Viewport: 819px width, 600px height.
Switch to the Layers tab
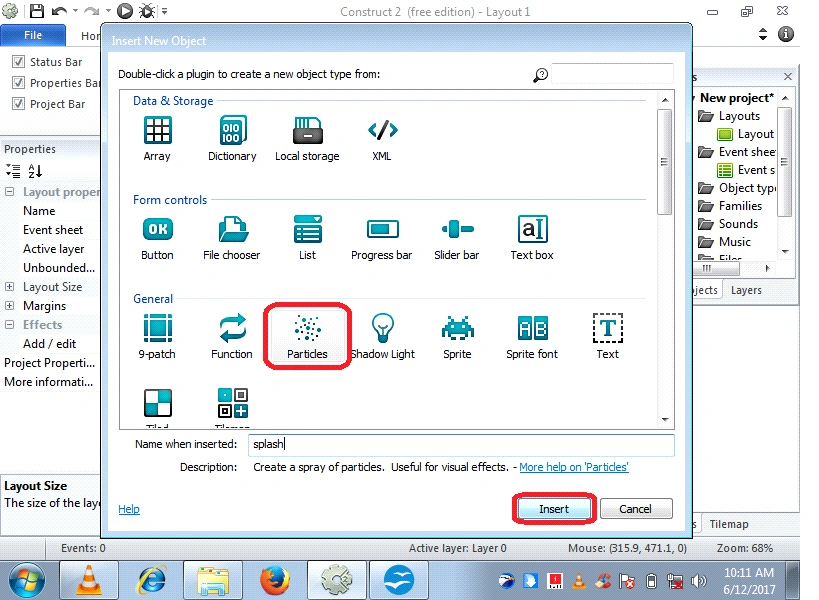[746, 290]
